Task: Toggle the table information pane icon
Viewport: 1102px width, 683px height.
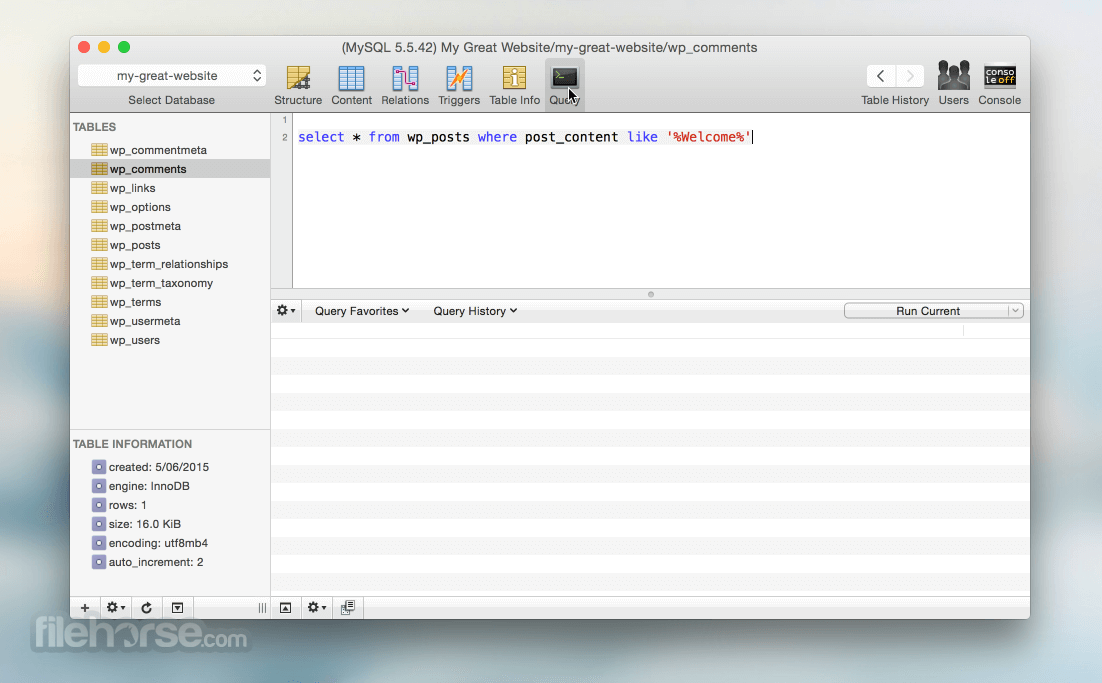Action: click(x=177, y=608)
